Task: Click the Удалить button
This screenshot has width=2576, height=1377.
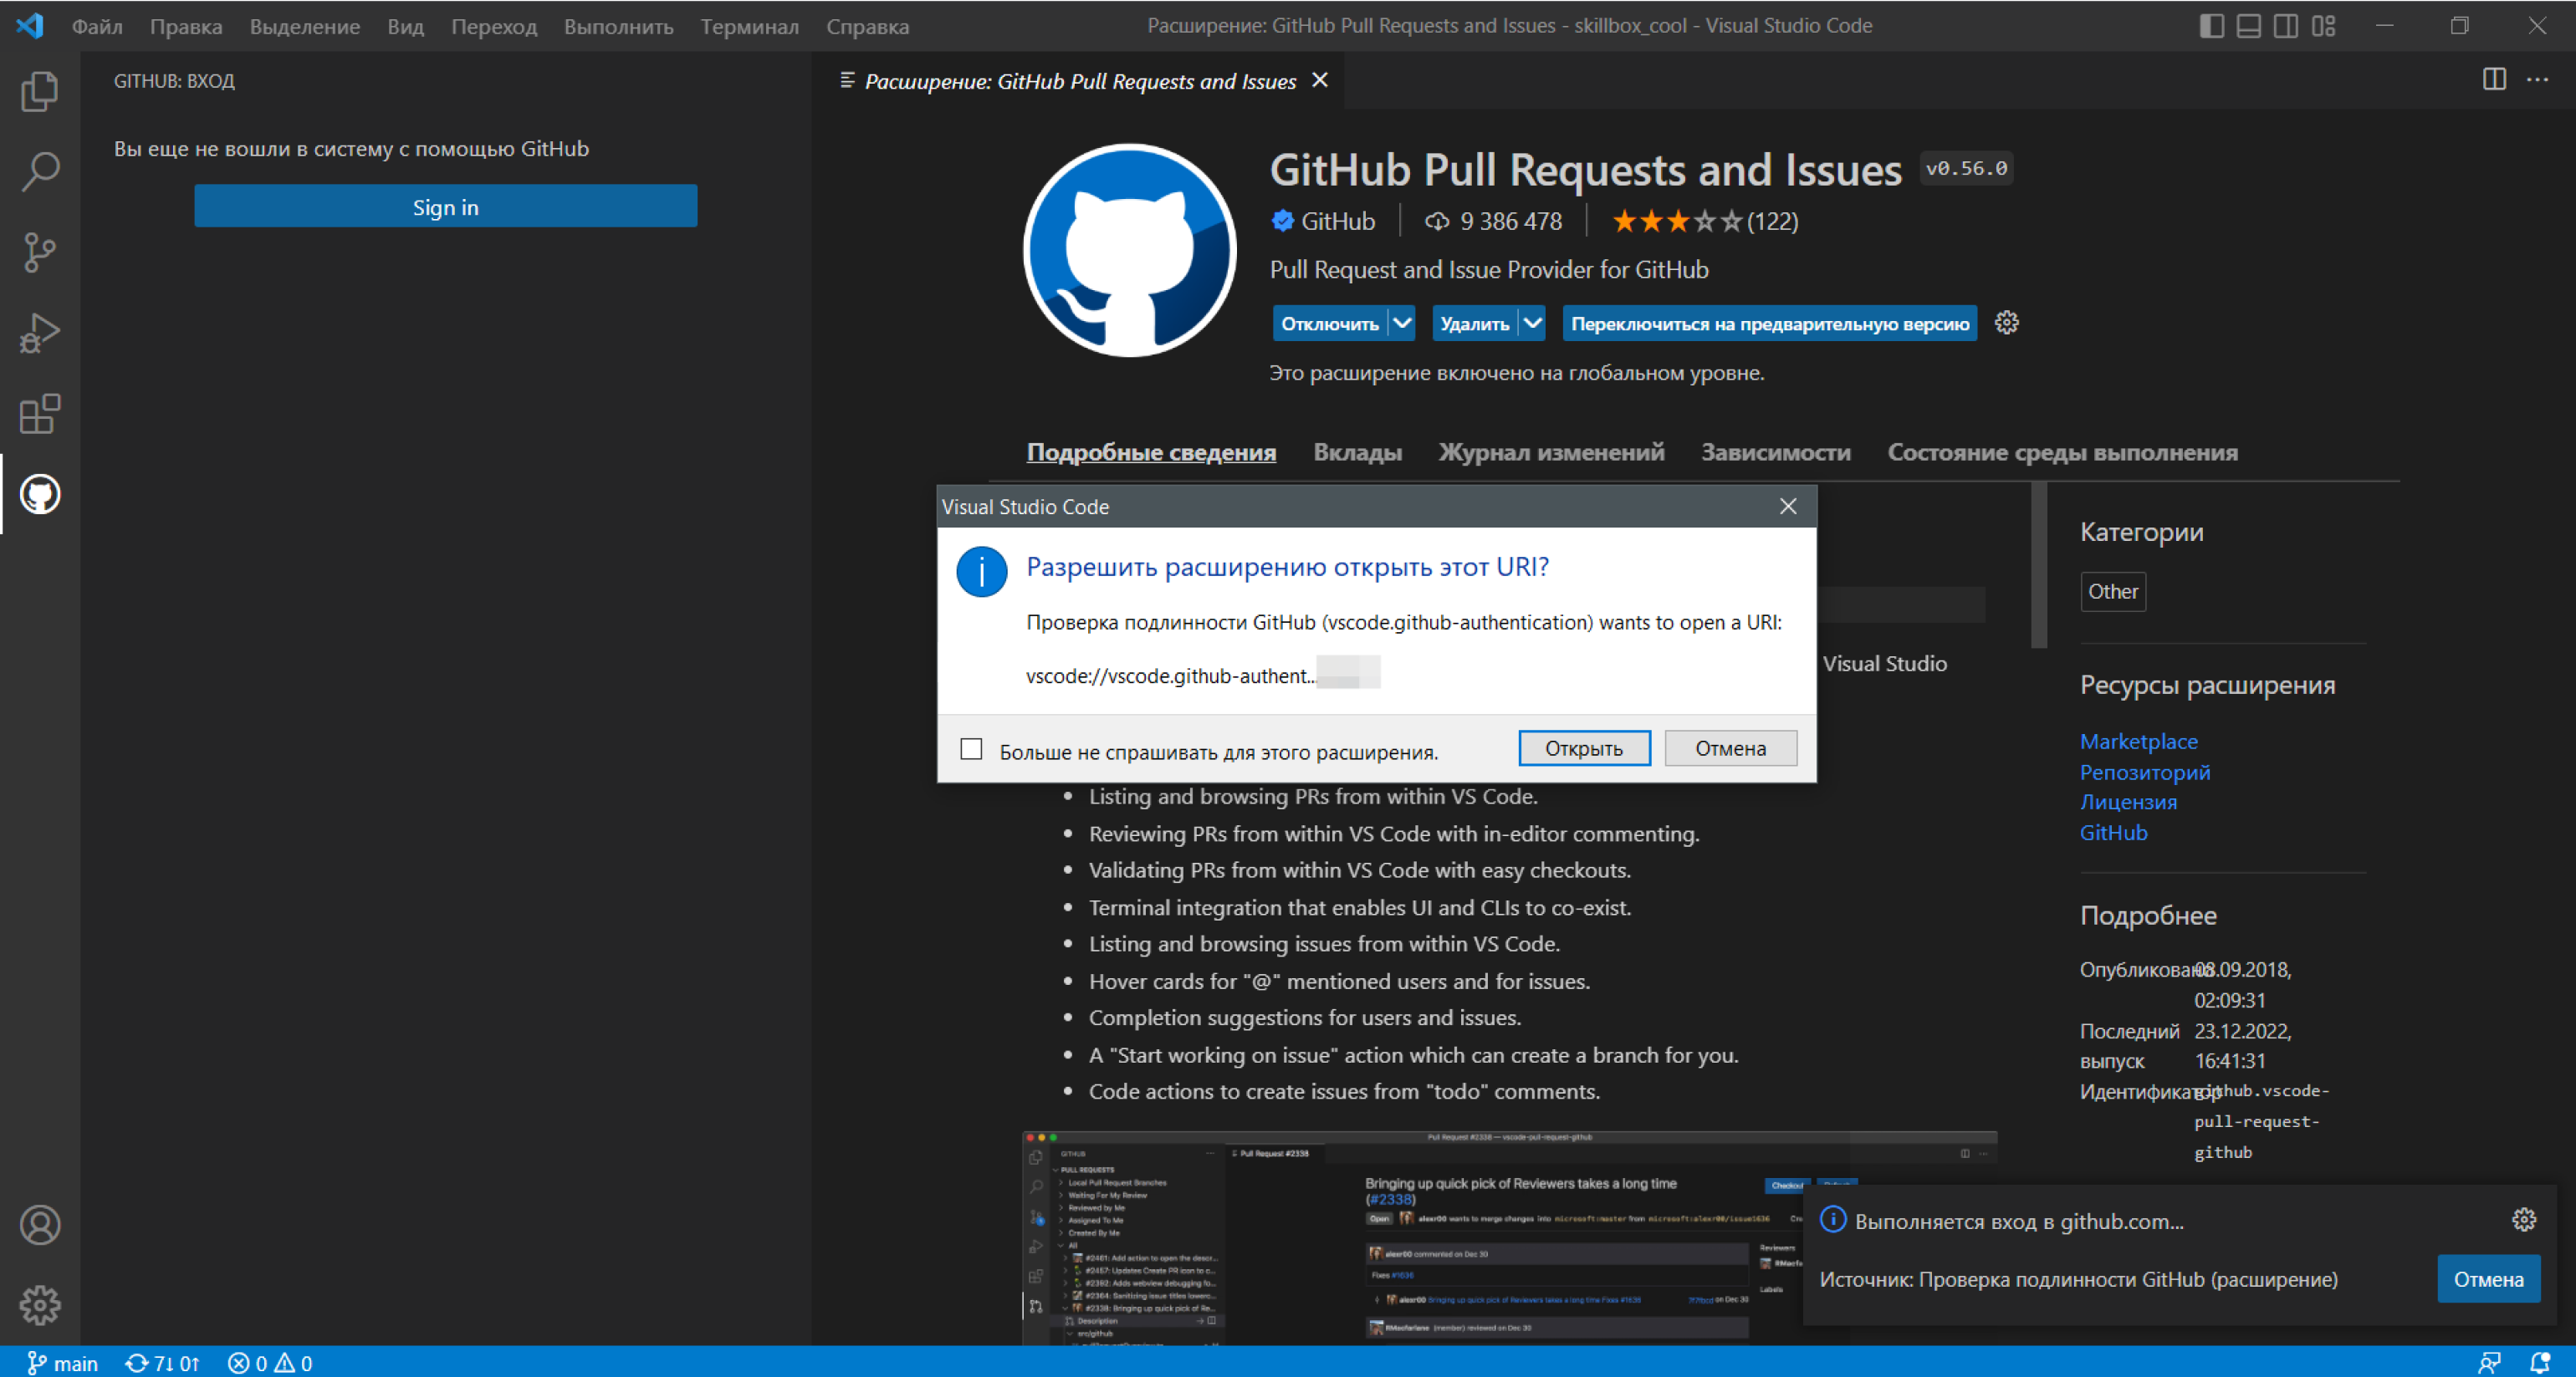Action: pyautogui.click(x=1475, y=323)
